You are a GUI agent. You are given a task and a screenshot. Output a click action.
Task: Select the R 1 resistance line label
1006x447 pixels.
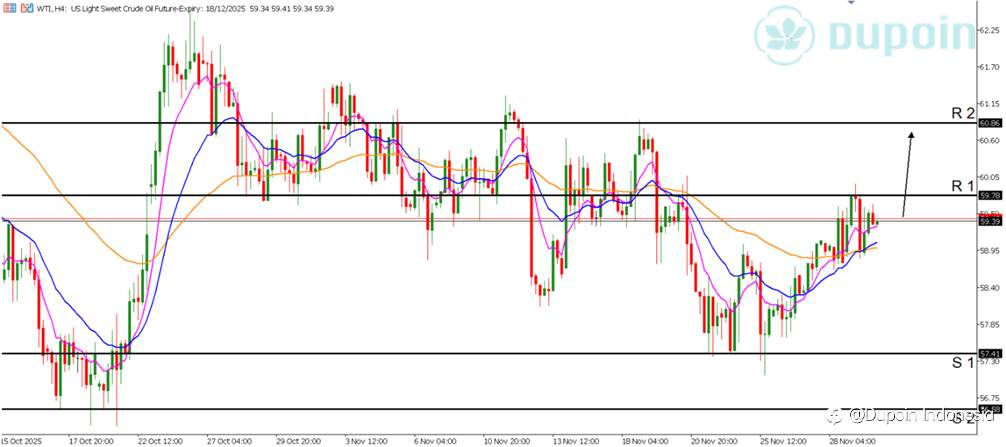point(962,187)
